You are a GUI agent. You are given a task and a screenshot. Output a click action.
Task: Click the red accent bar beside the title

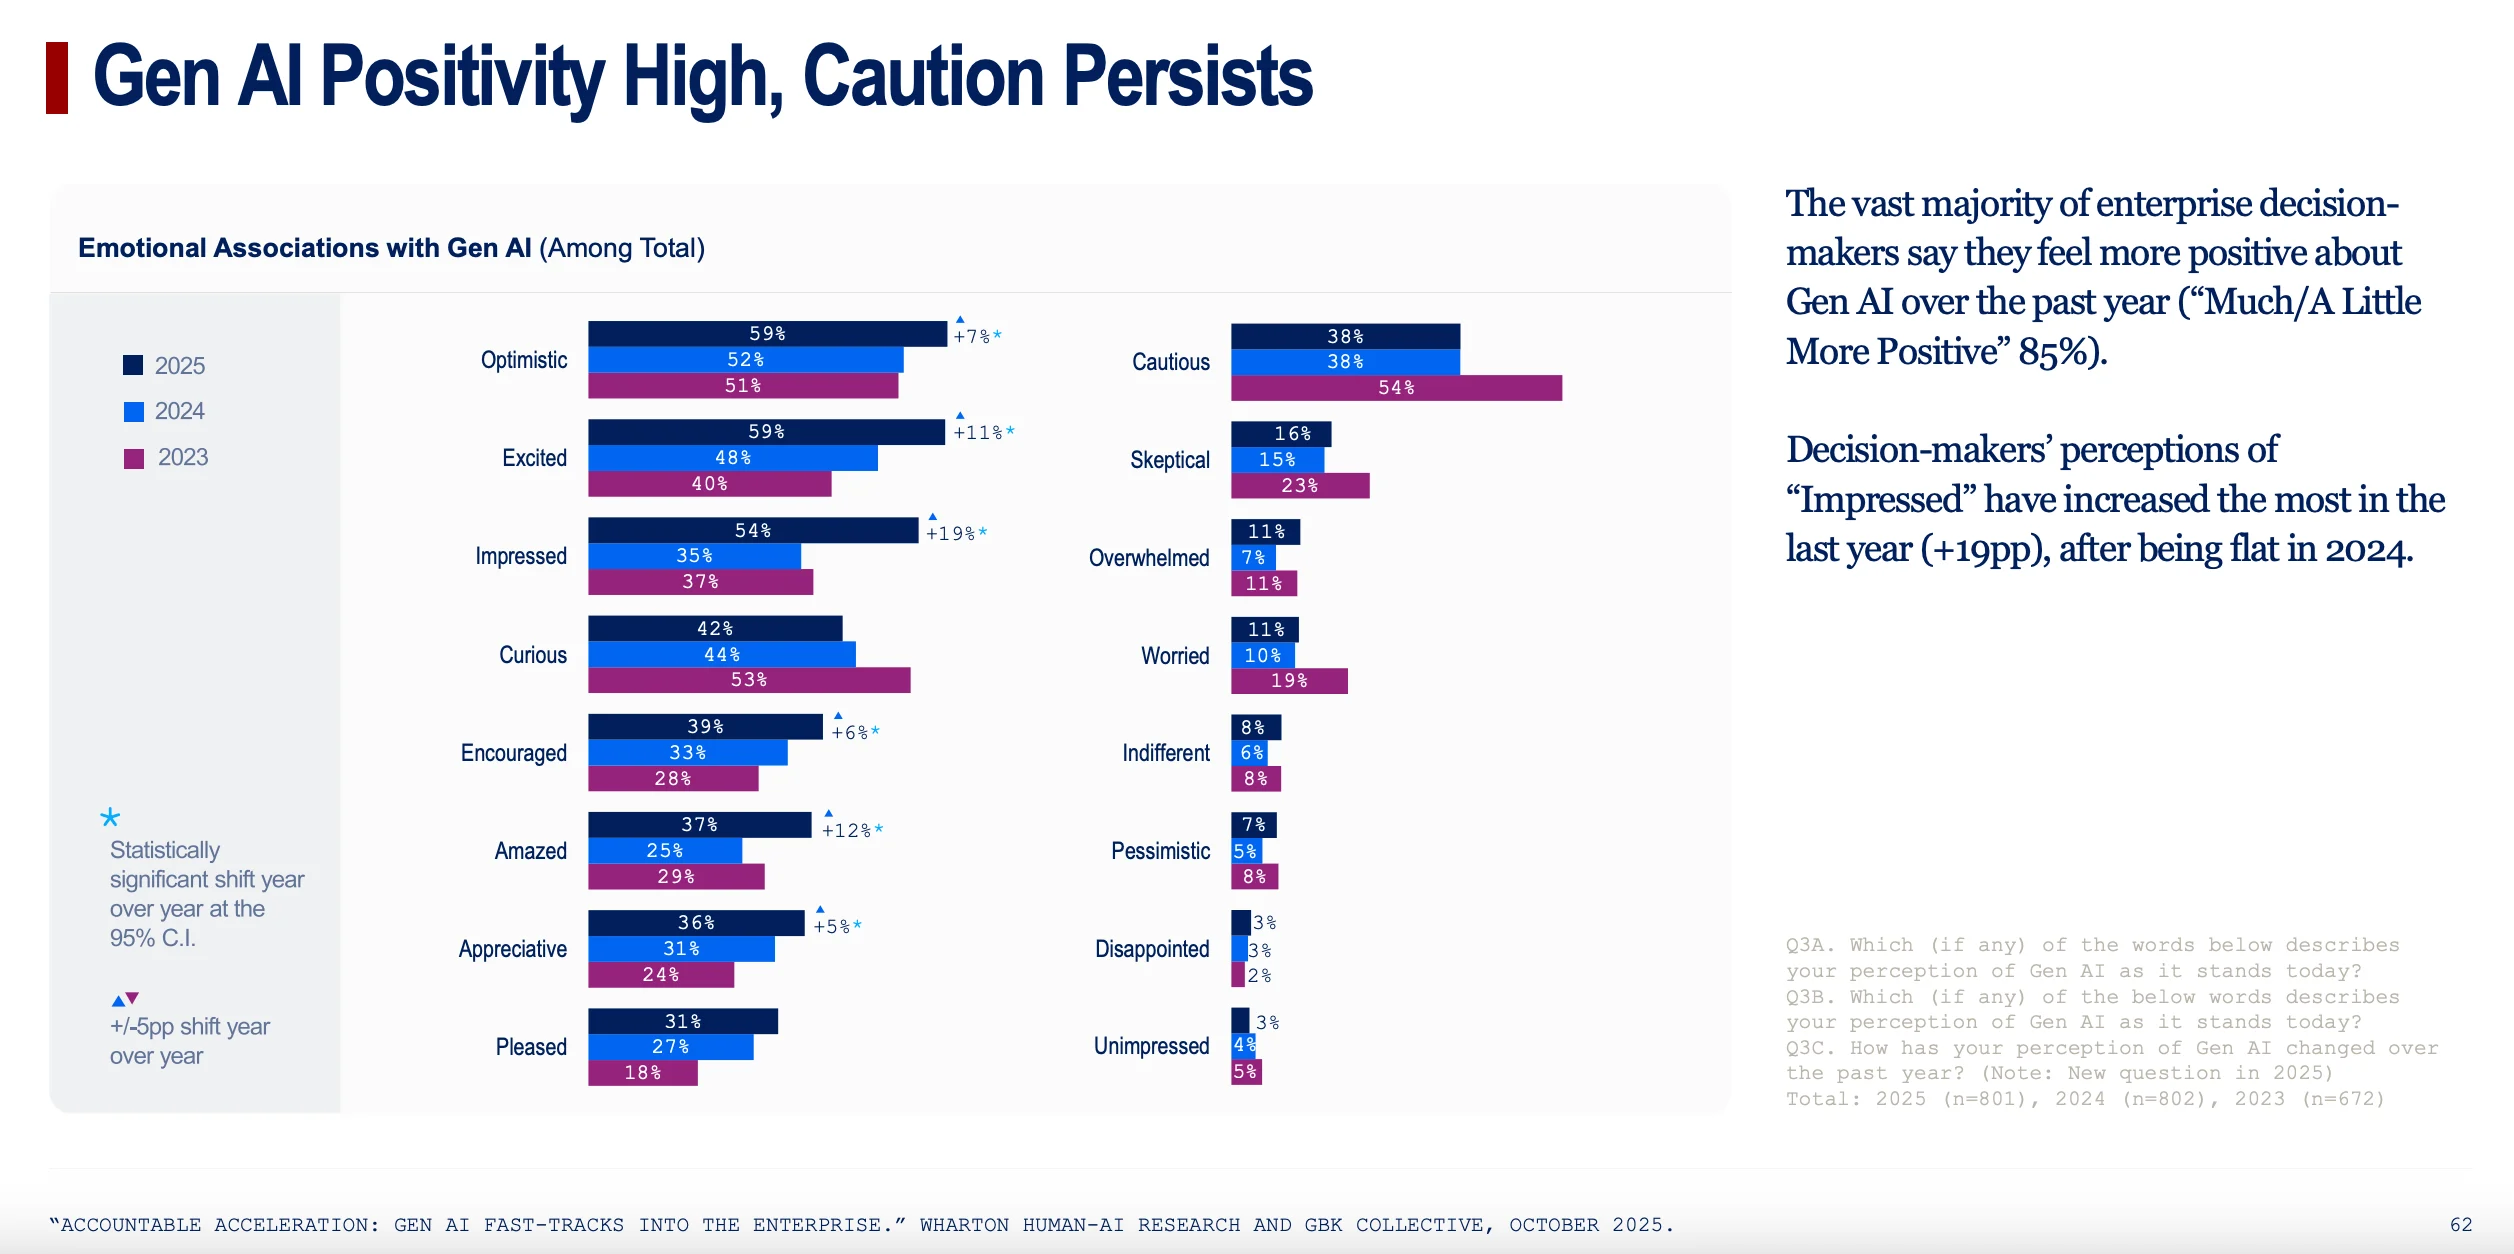(x=57, y=78)
